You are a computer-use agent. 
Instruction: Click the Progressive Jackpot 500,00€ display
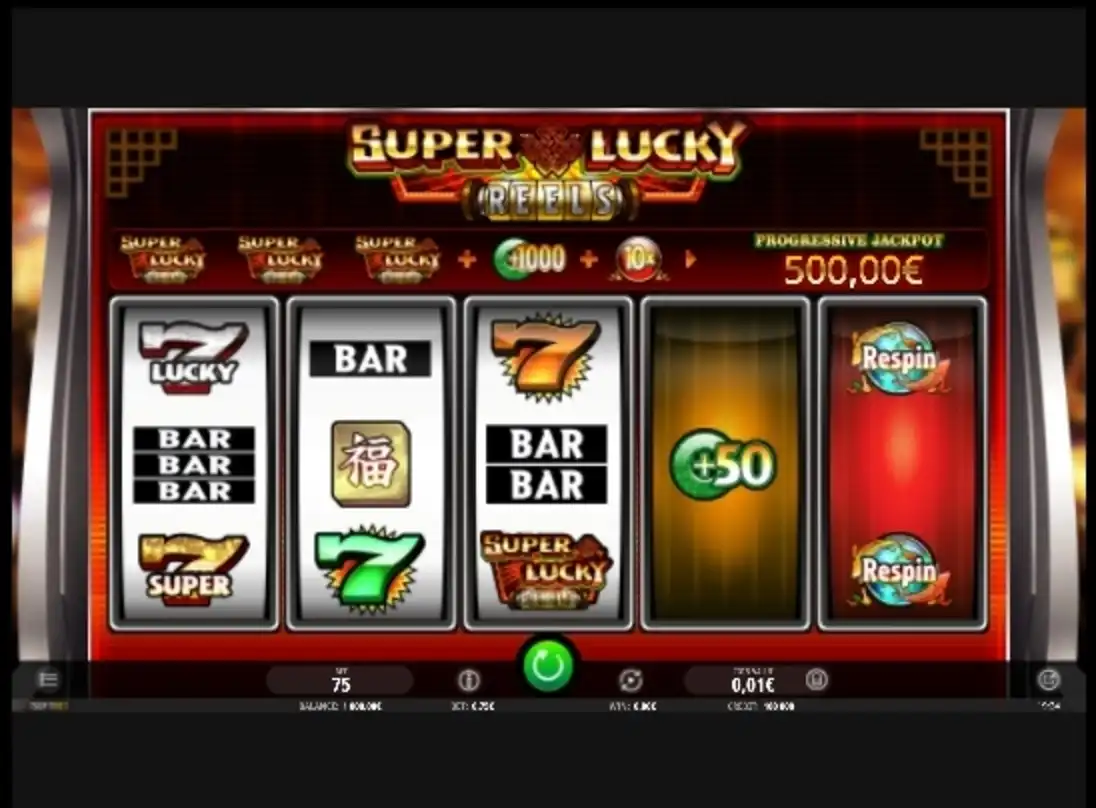(850, 261)
